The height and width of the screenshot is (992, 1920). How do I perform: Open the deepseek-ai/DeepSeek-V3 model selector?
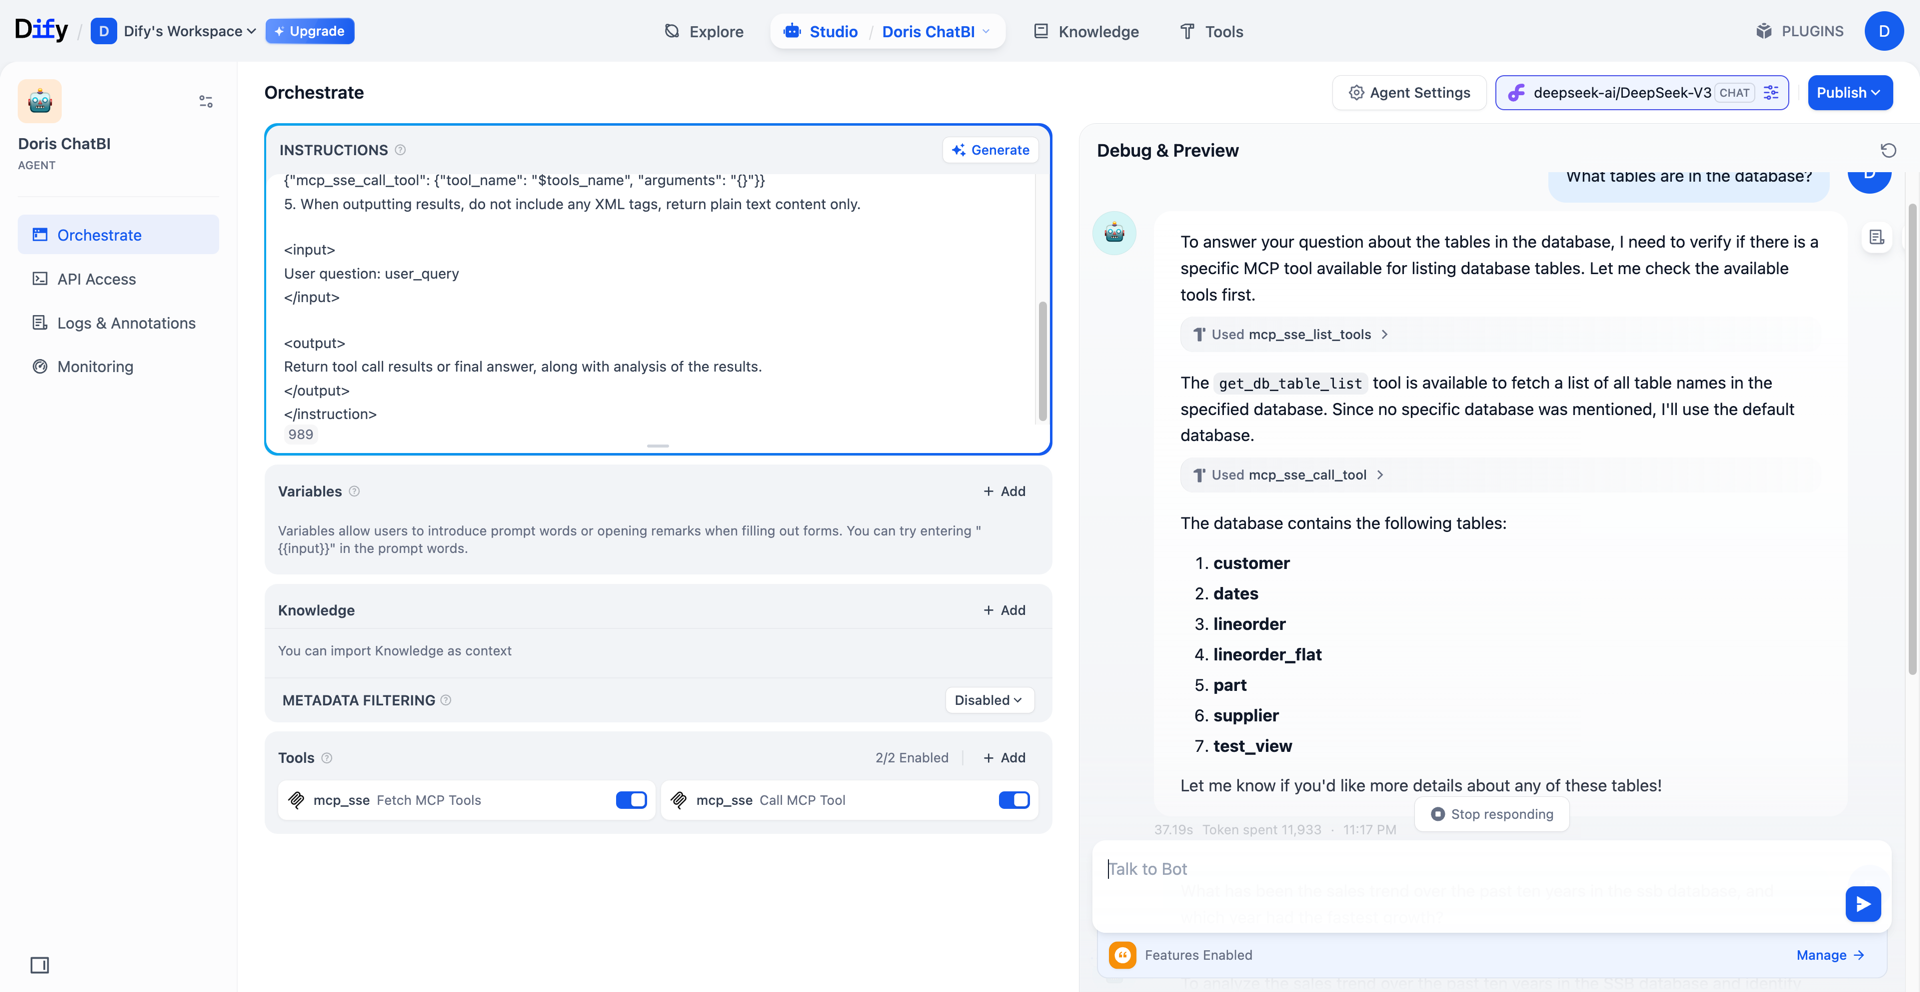[x=1642, y=93]
